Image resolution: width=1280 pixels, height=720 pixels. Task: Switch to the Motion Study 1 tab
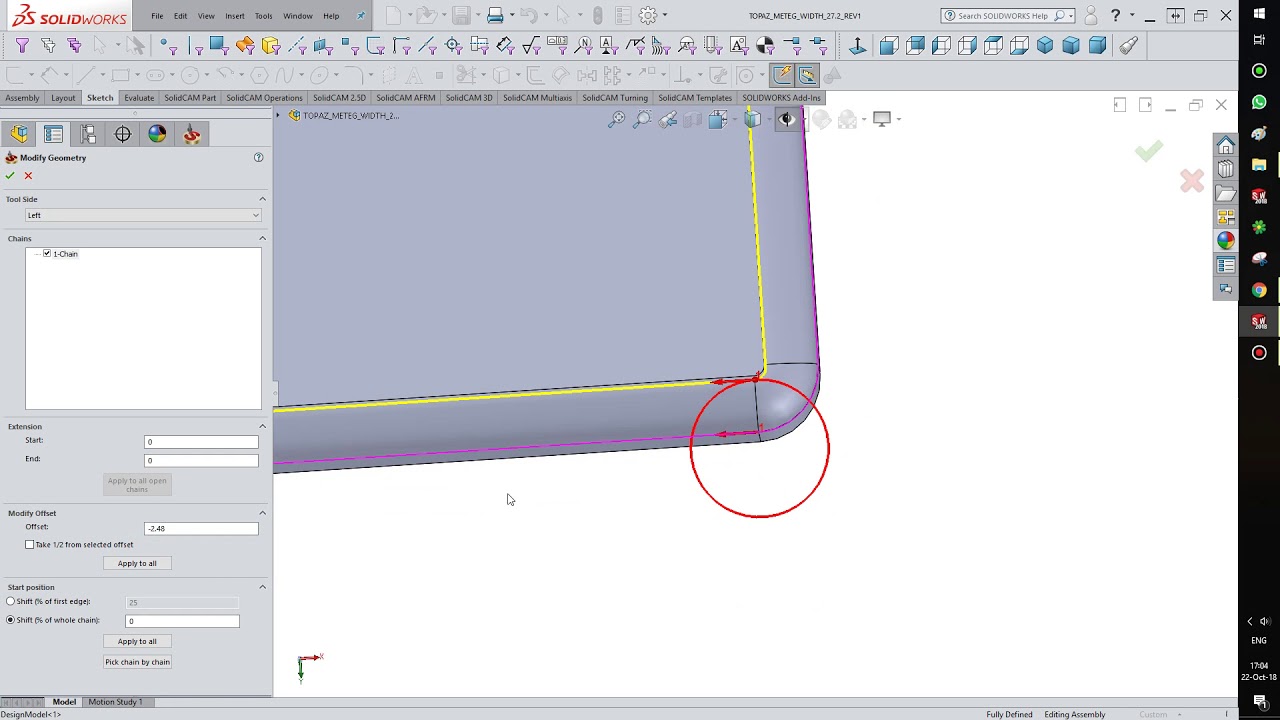pos(115,702)
